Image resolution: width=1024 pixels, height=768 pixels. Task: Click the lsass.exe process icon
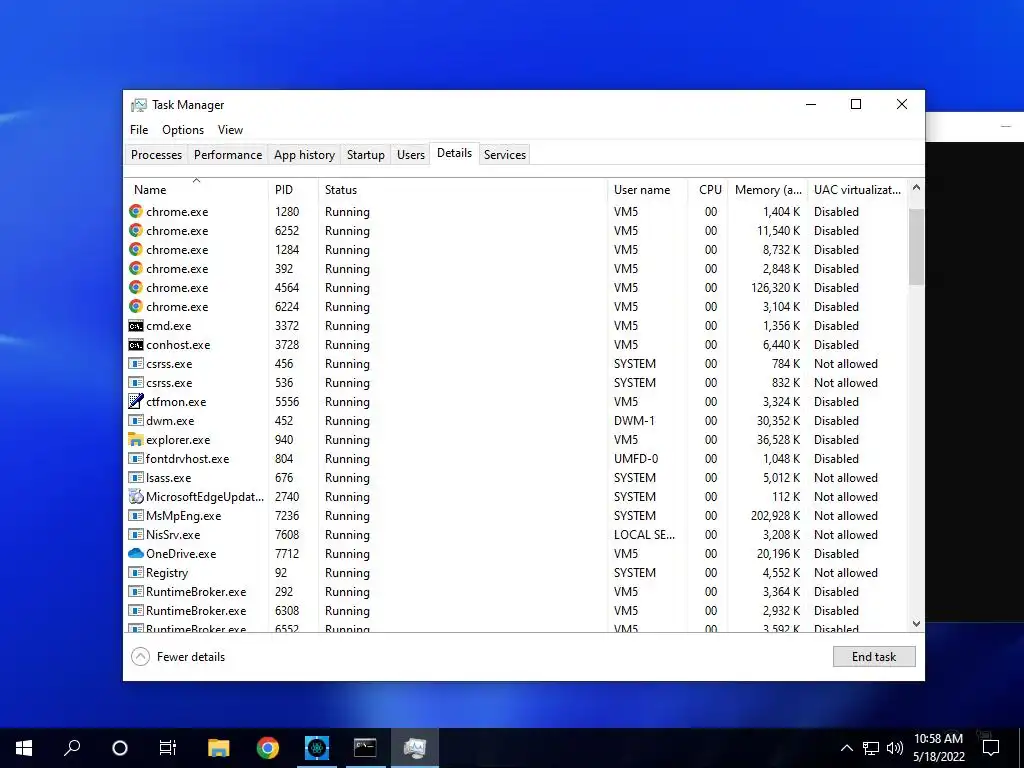click(136, 477)
